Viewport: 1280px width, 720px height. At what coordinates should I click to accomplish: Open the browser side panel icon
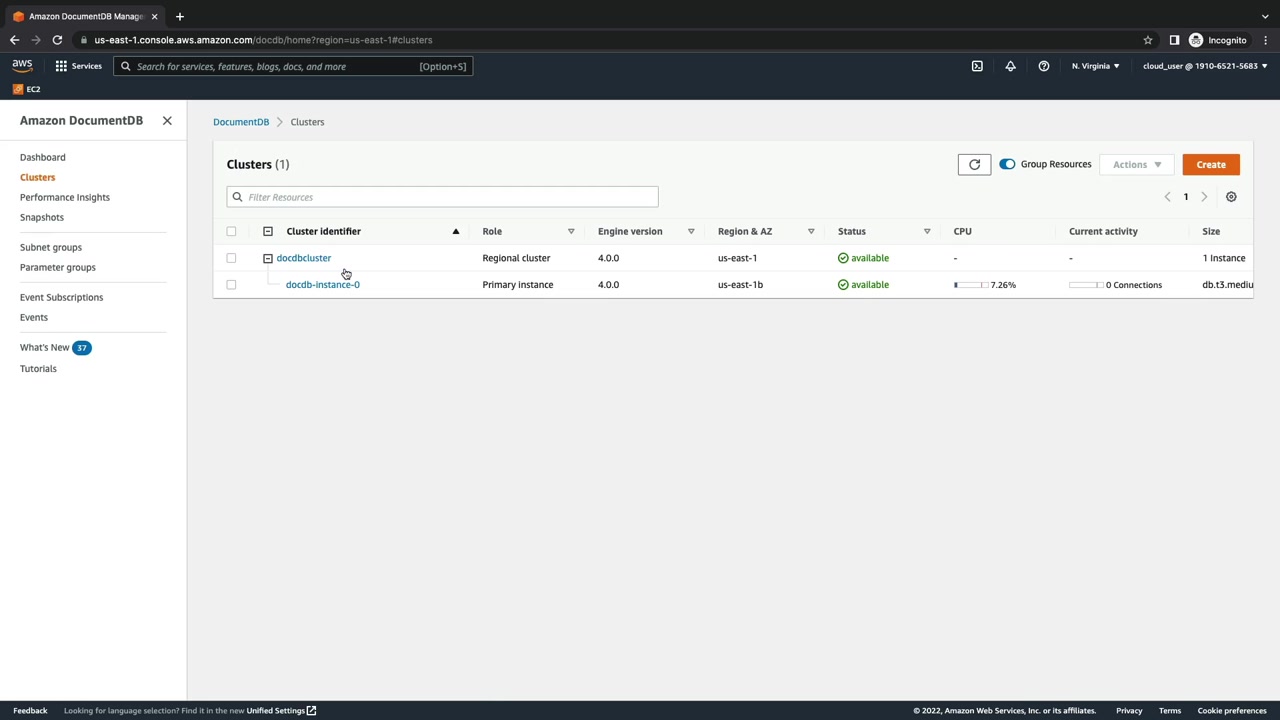(1174, 40)
